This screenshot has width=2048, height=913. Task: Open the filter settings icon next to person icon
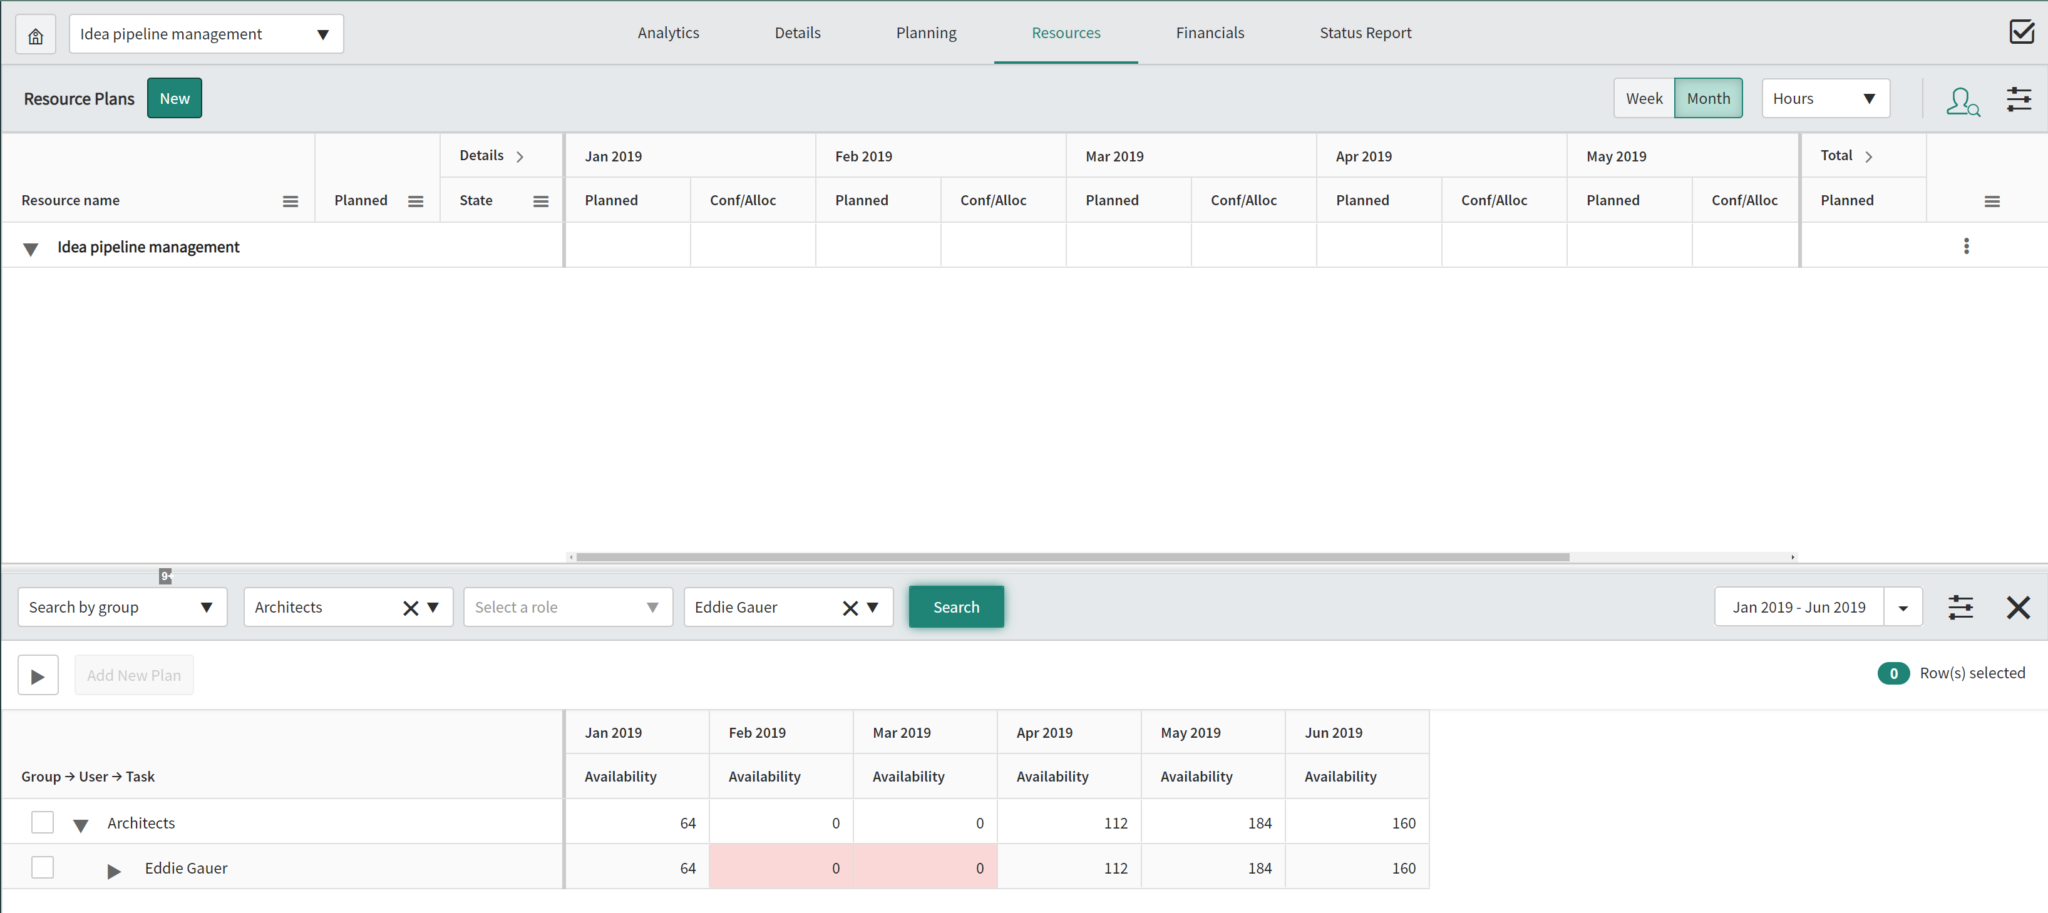pyautogui.click(x=2019, y=99)
